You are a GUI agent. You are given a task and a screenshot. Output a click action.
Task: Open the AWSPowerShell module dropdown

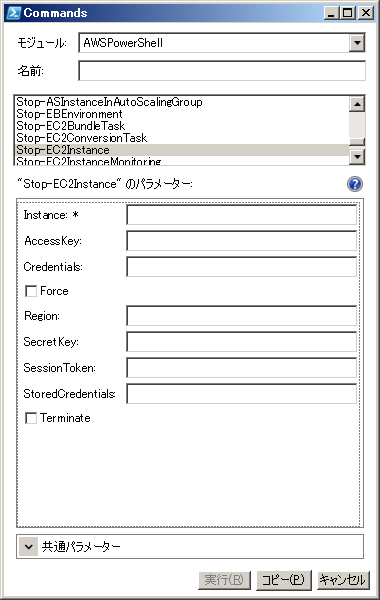pos(357,42)
